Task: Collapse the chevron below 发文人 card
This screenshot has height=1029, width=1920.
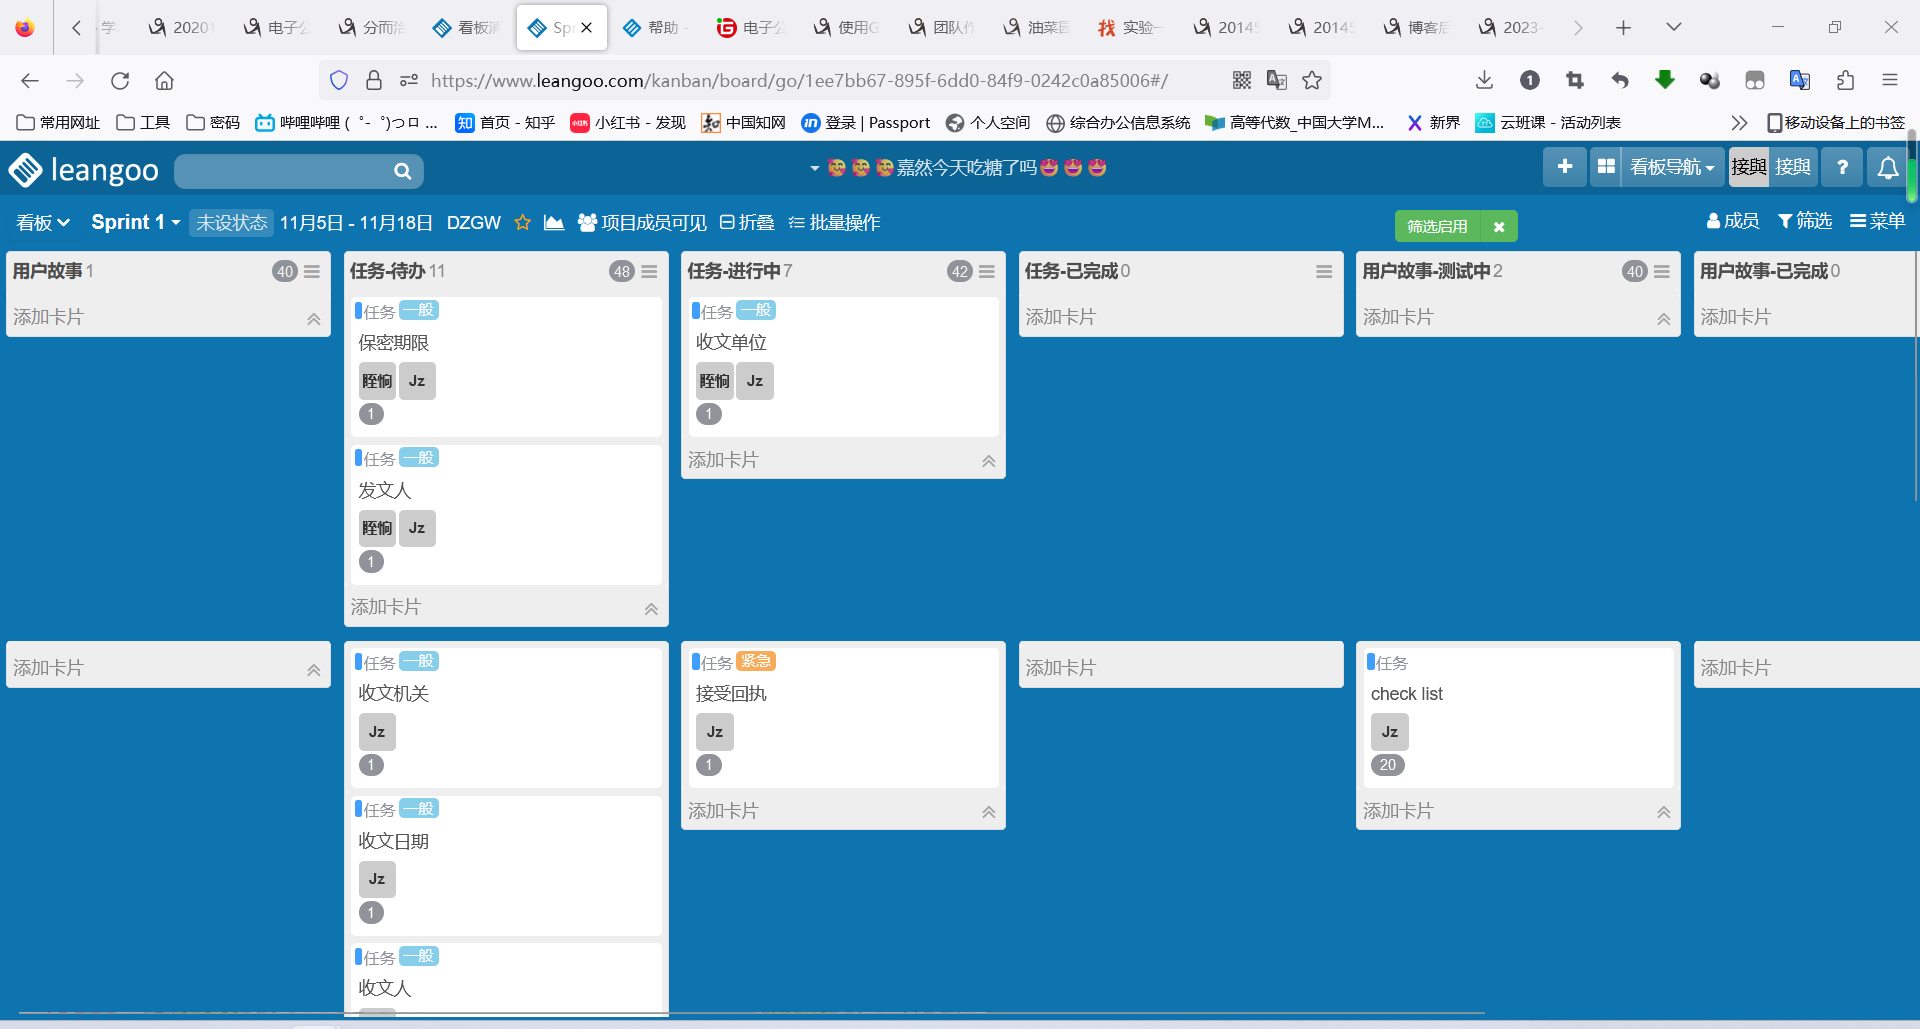Action: pyautogui.click(x=651, y=609)
